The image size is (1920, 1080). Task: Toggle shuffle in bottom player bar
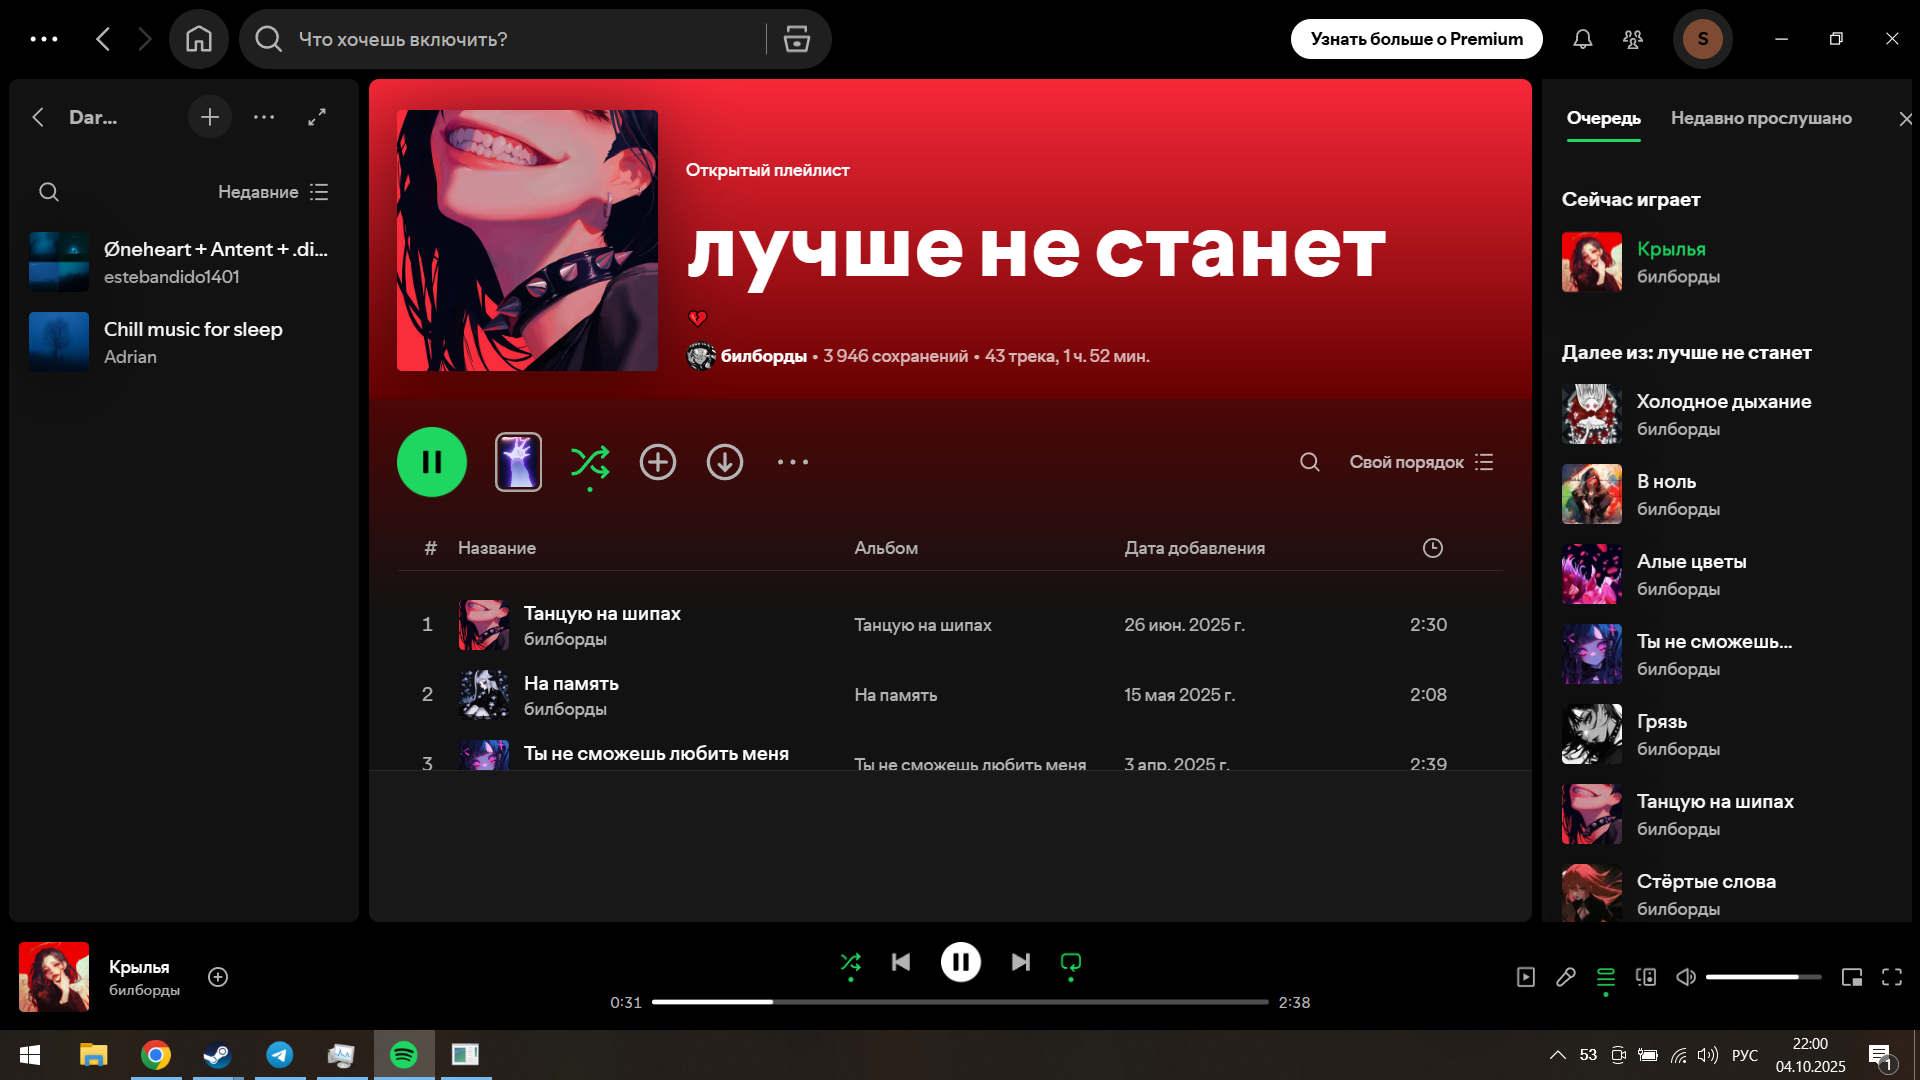click(851, 962)
